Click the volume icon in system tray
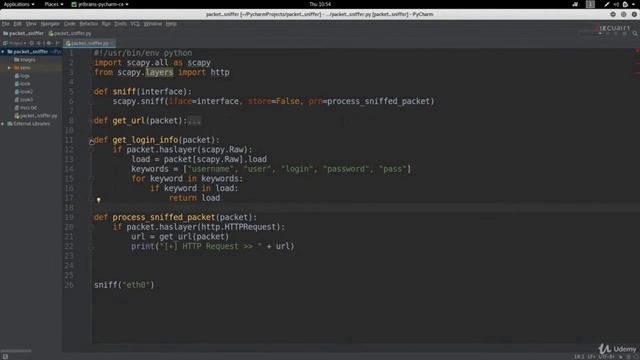 616,4
